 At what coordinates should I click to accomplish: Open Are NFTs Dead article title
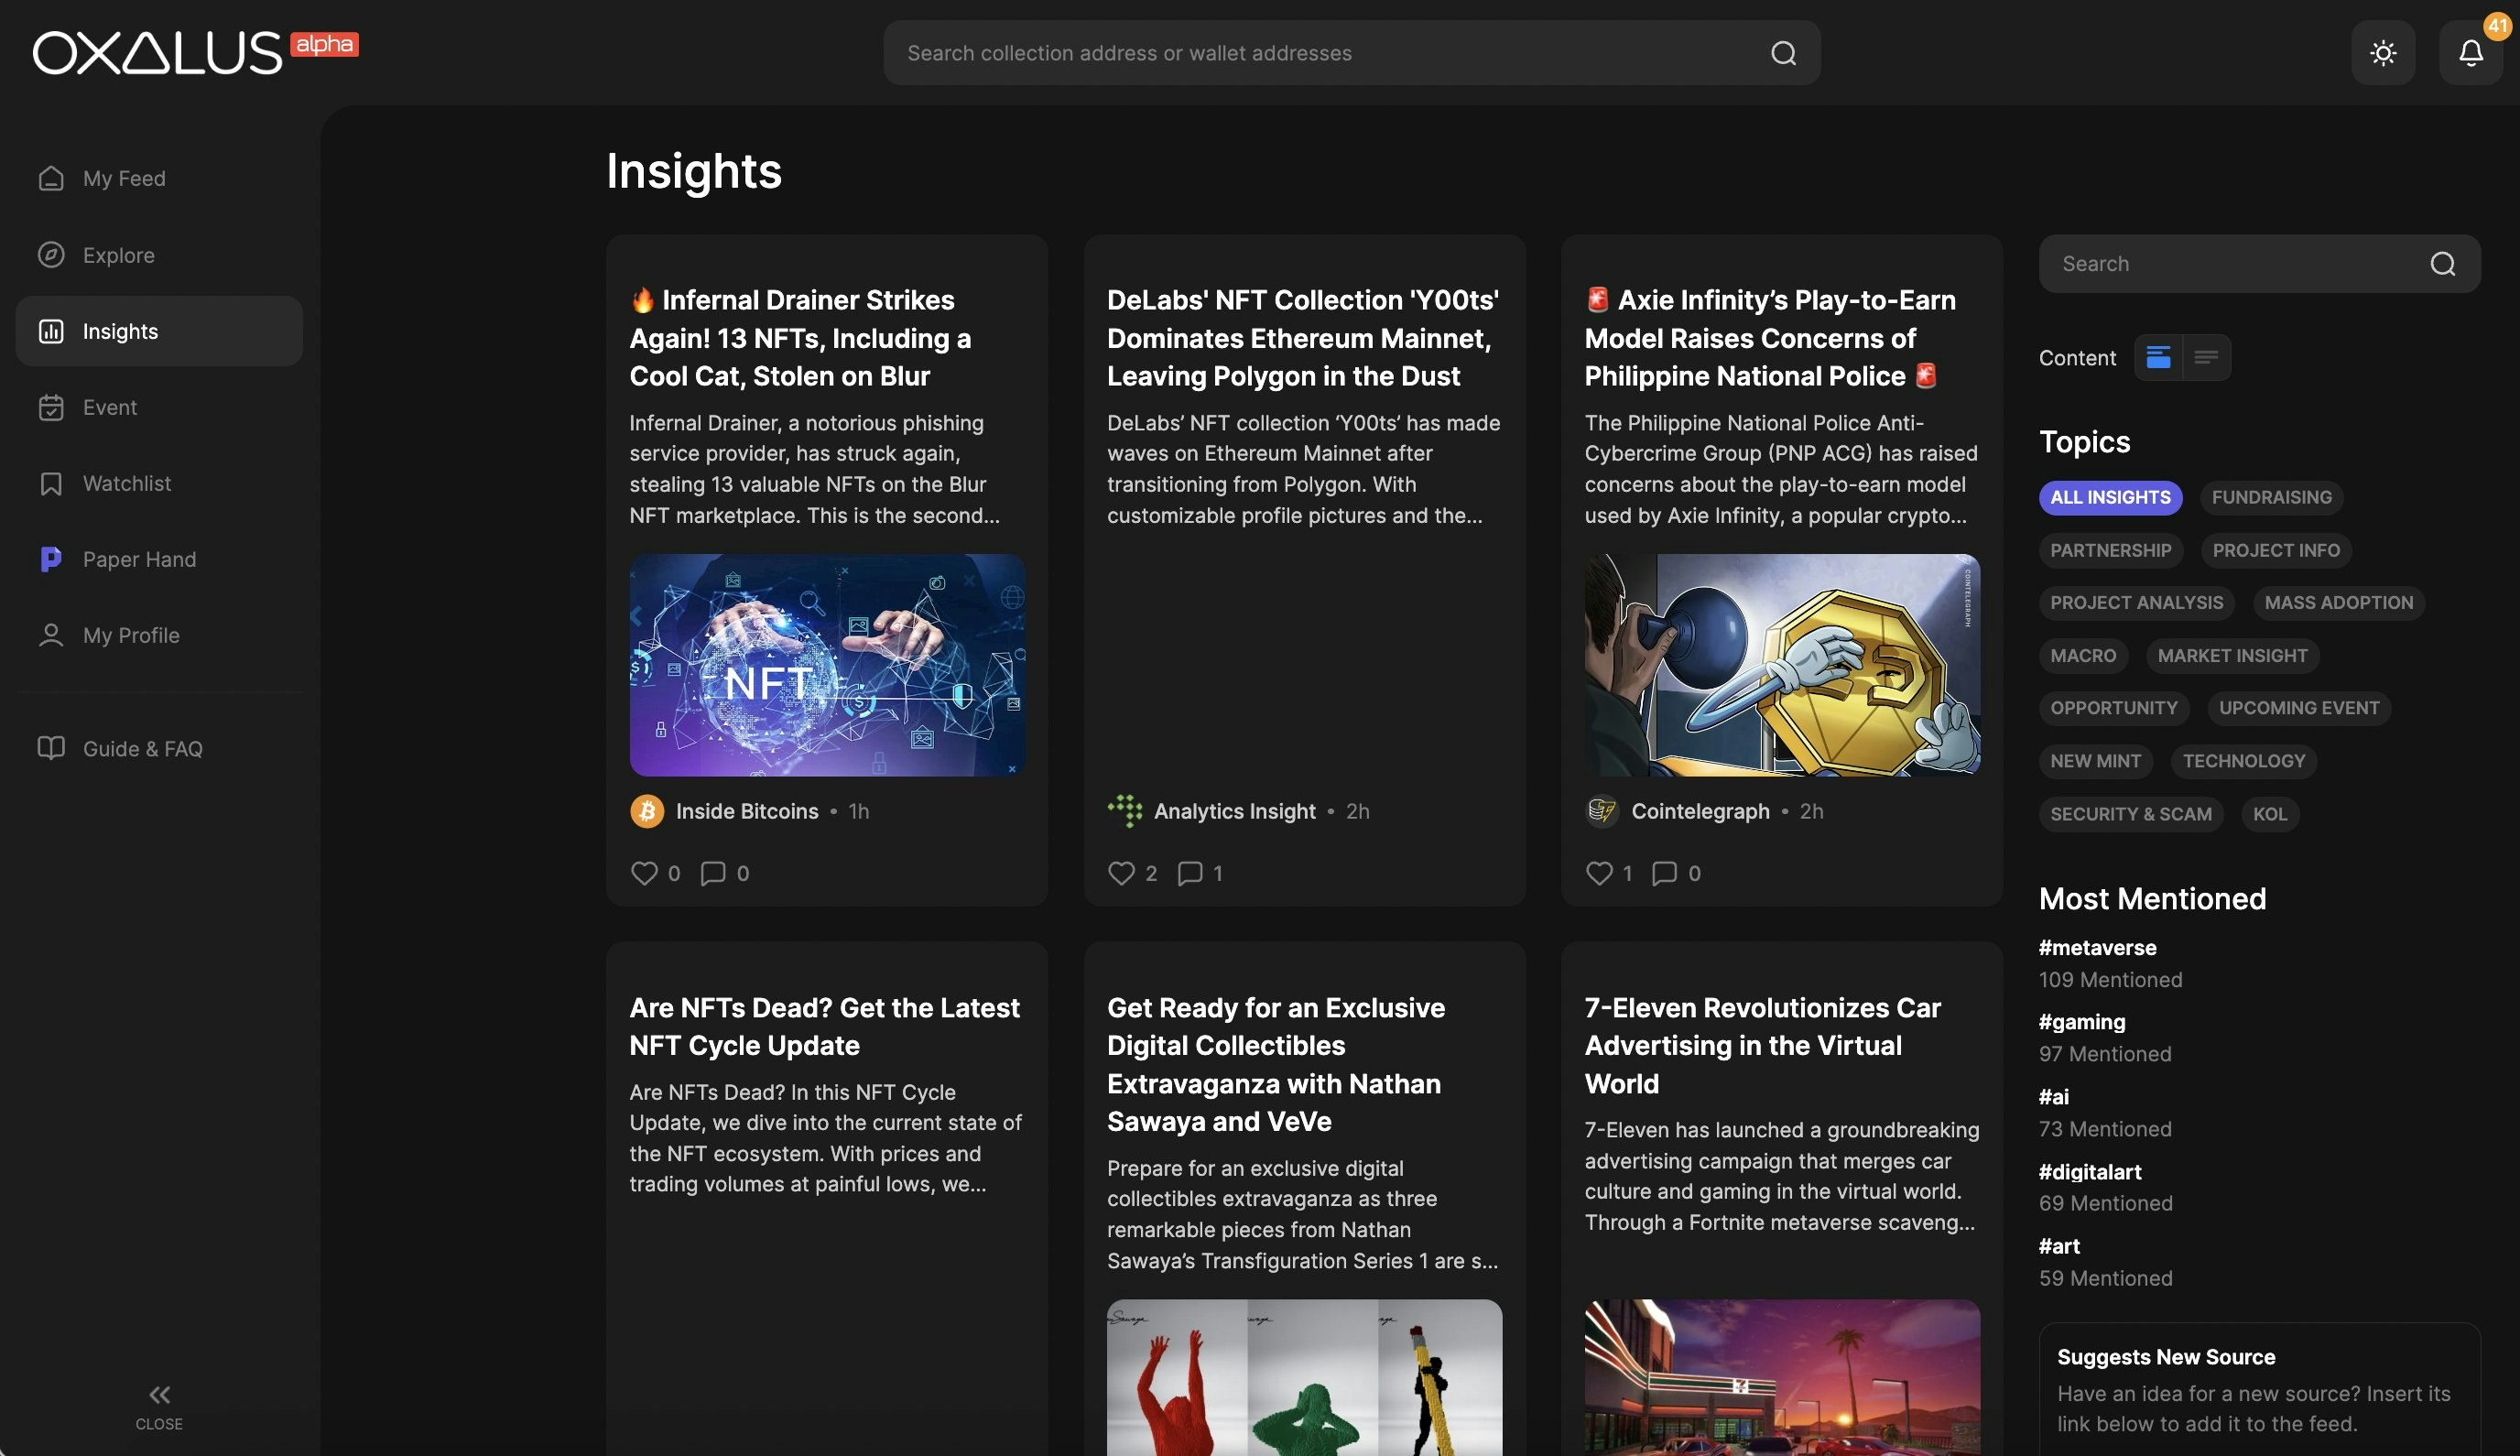coord(825,1026)
